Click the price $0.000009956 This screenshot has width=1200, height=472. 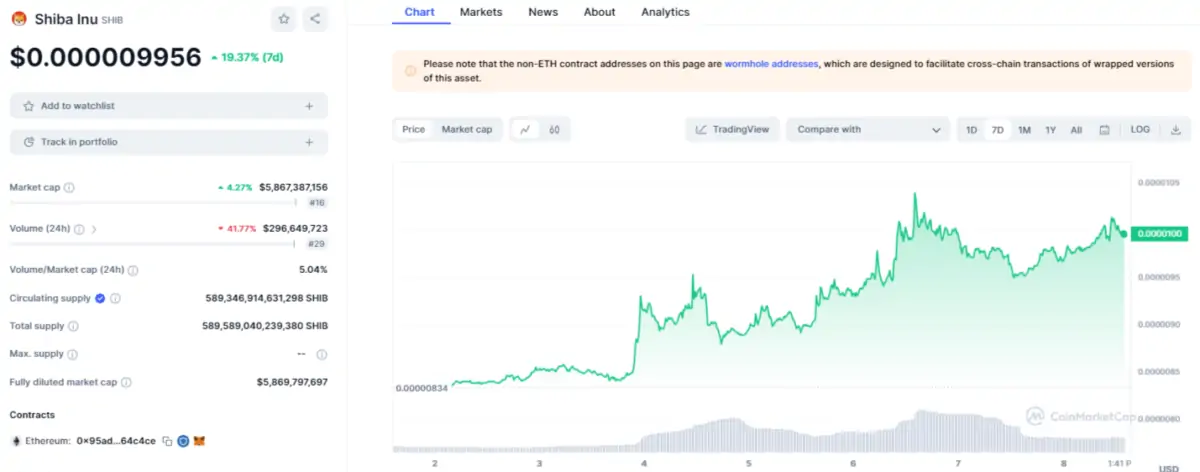click(x=106, y=58)
